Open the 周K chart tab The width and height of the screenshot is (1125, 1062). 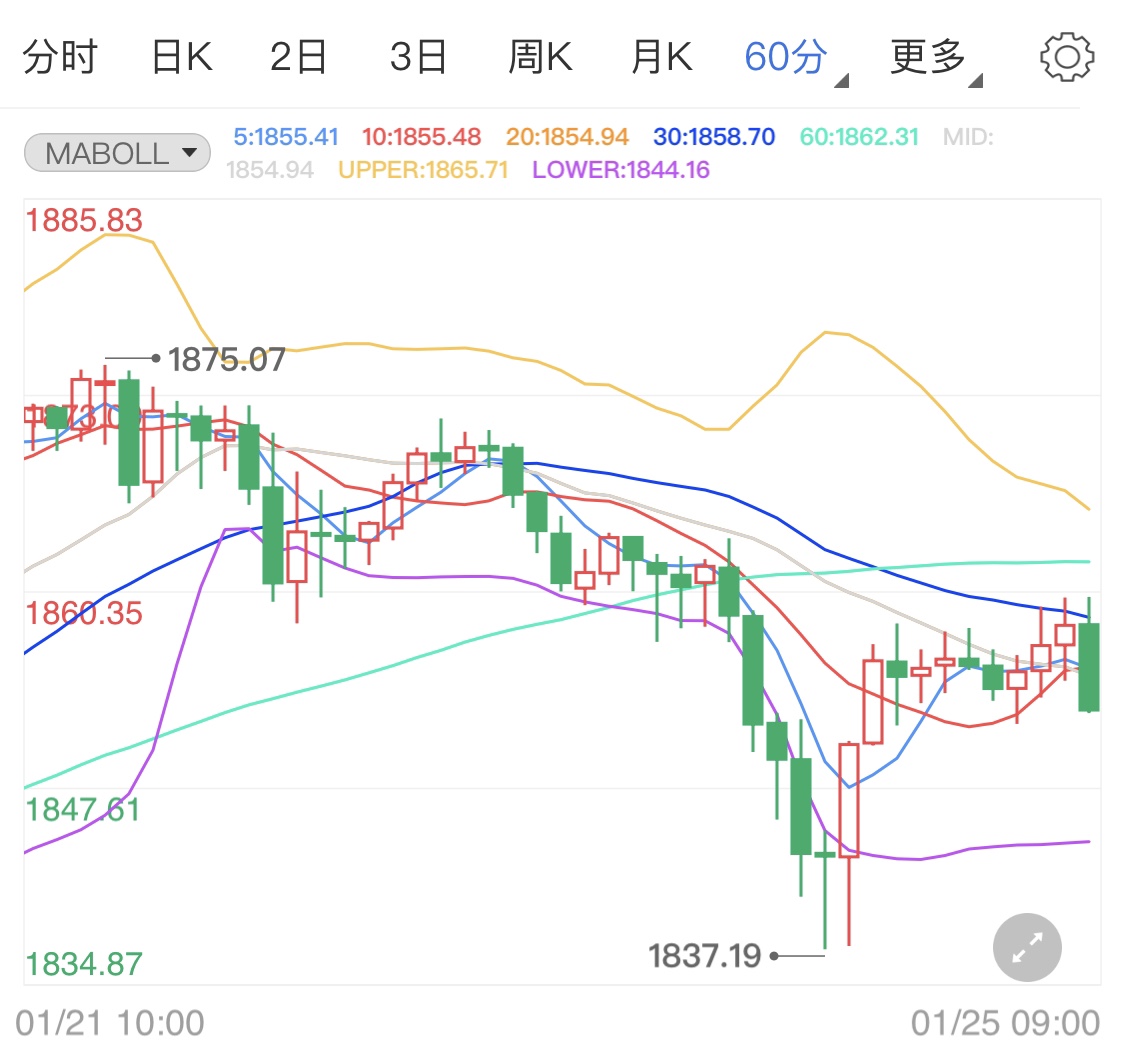[540, 57]
